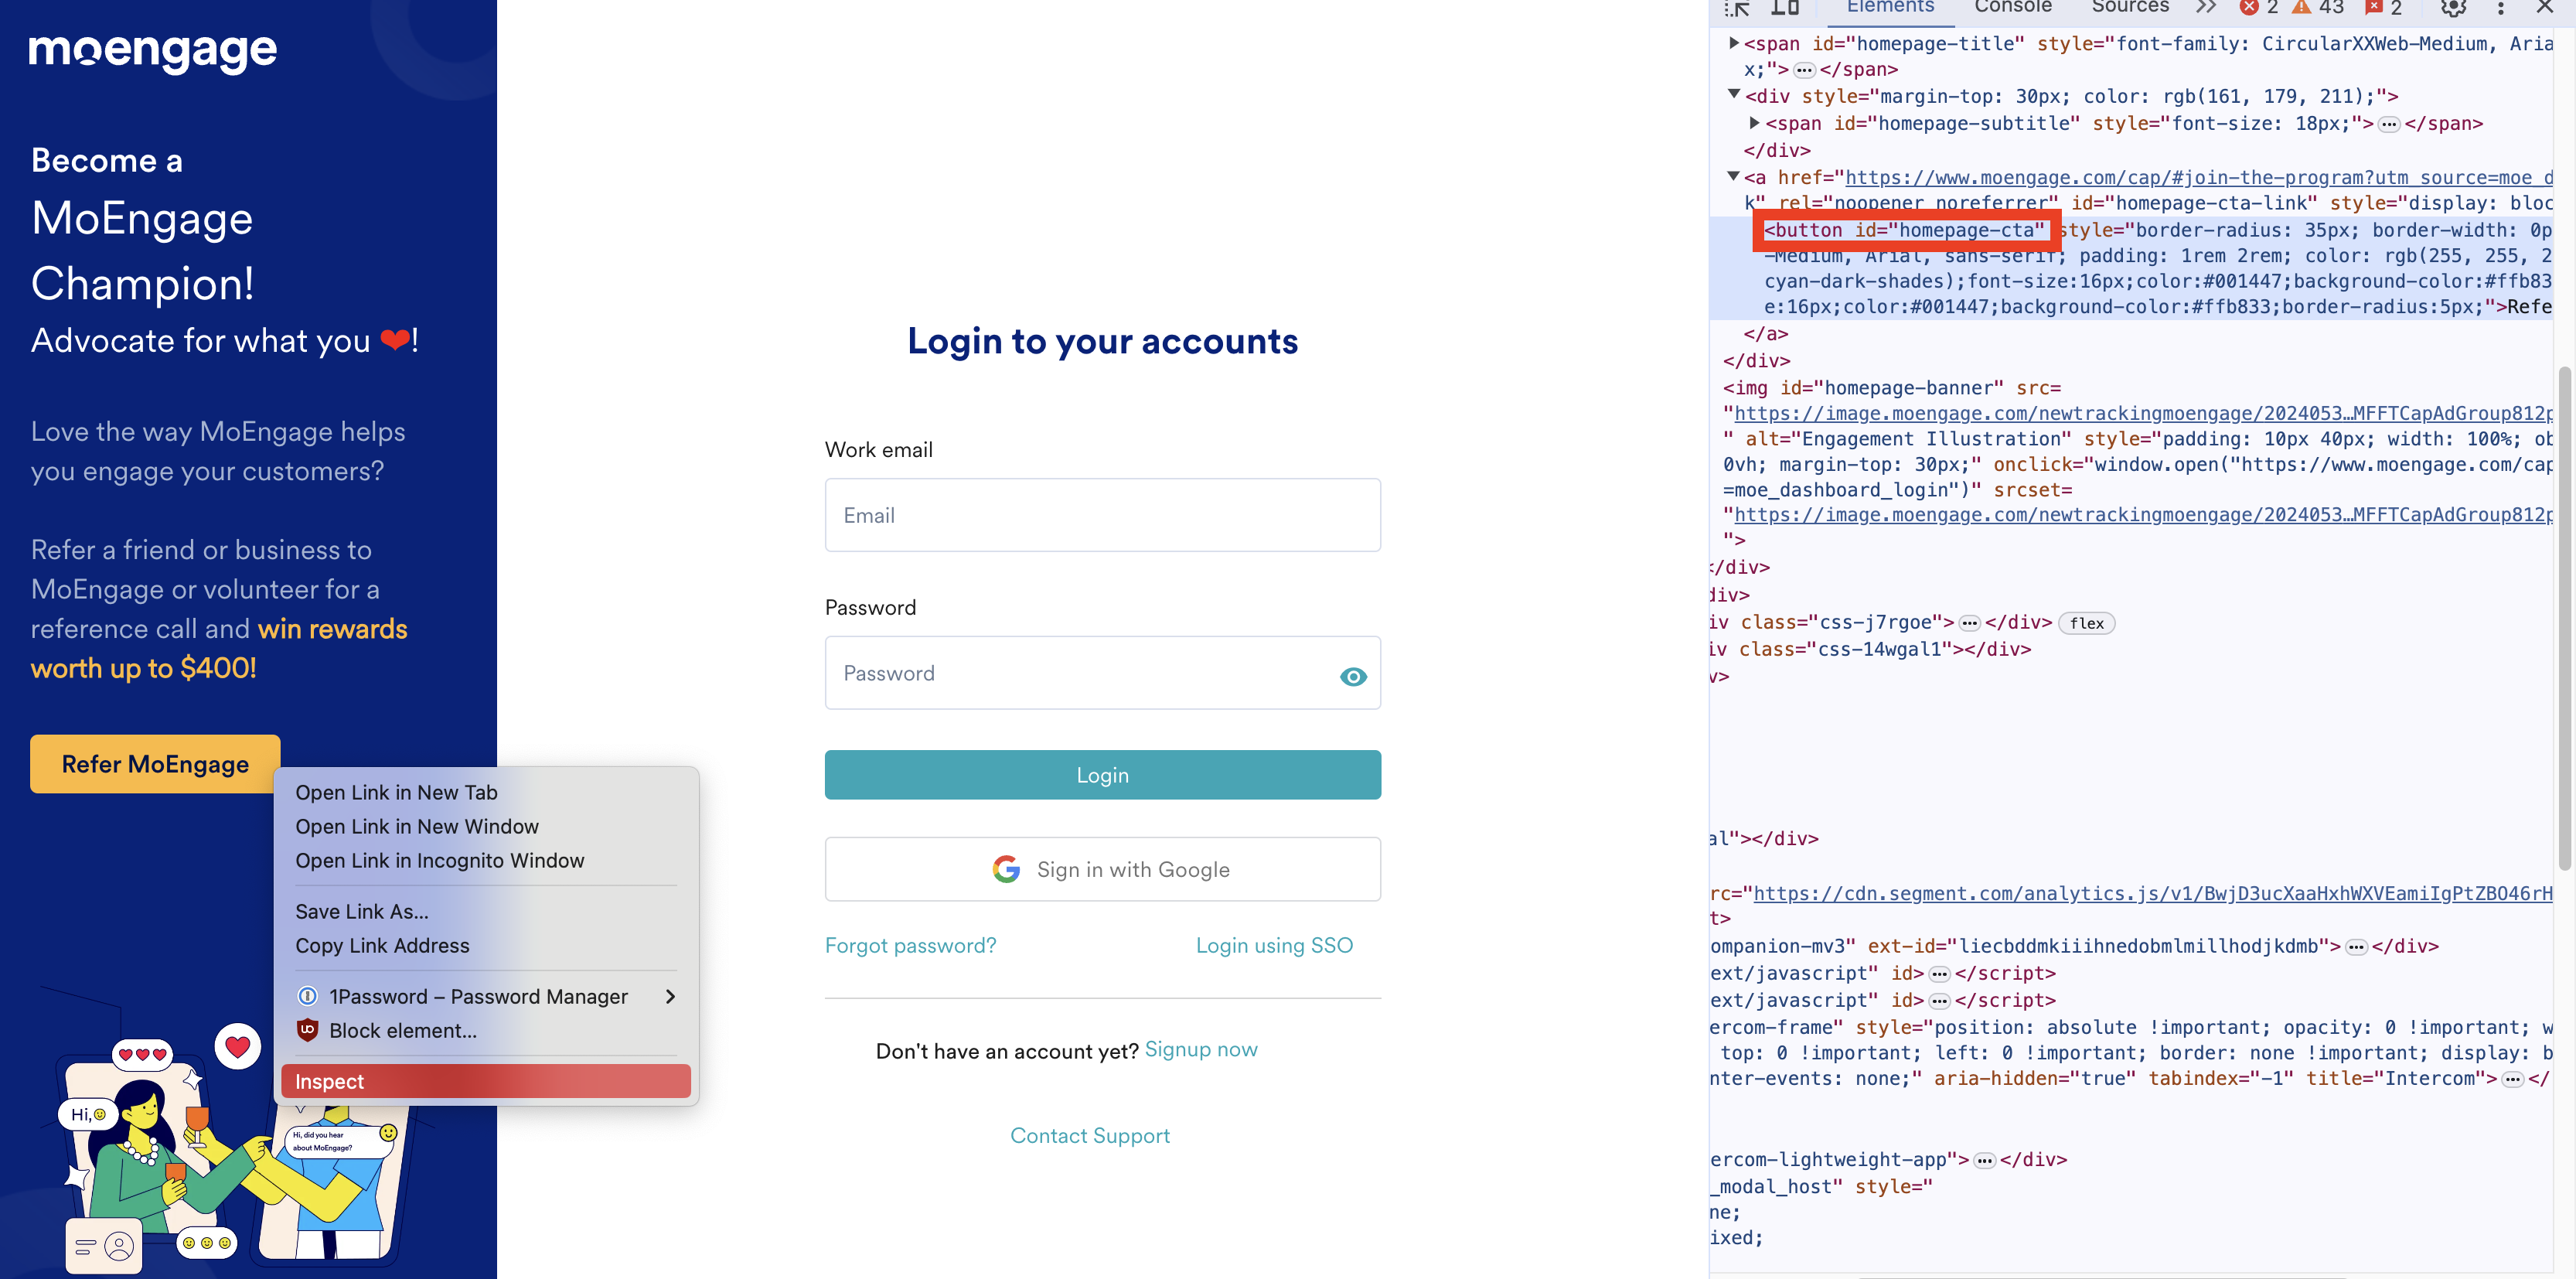Click the issues flag counter icon
2576x1279 pixels.
(2374, 8)
